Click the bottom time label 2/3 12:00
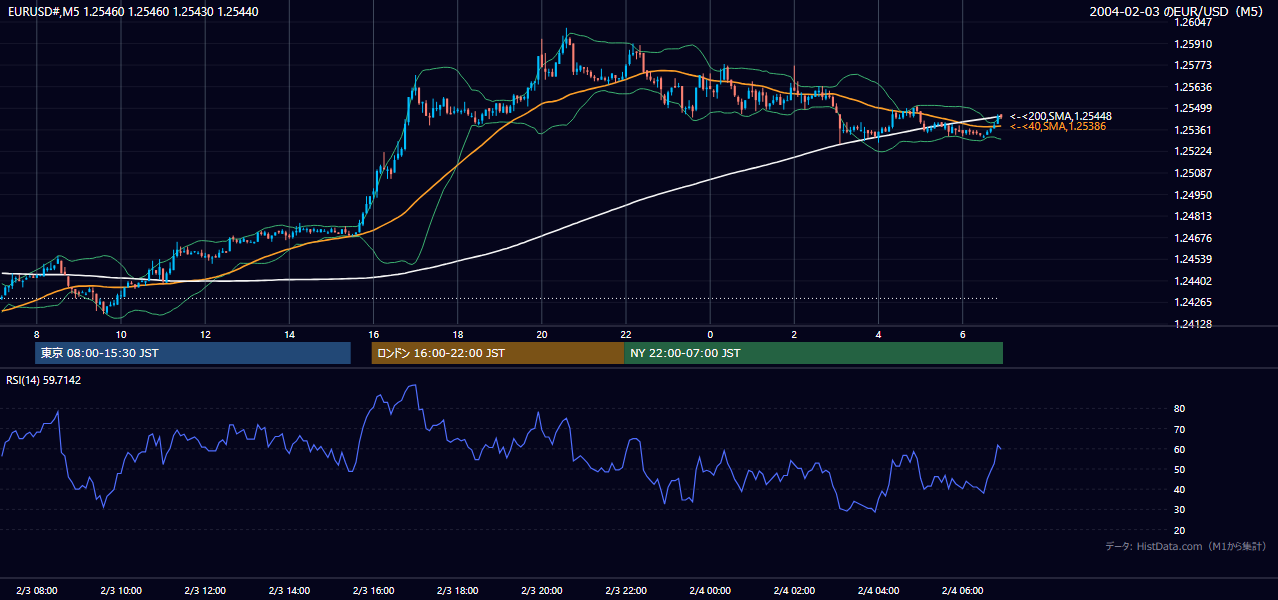The height and width of the screenshot is (600, 1278). click(205, 590)
